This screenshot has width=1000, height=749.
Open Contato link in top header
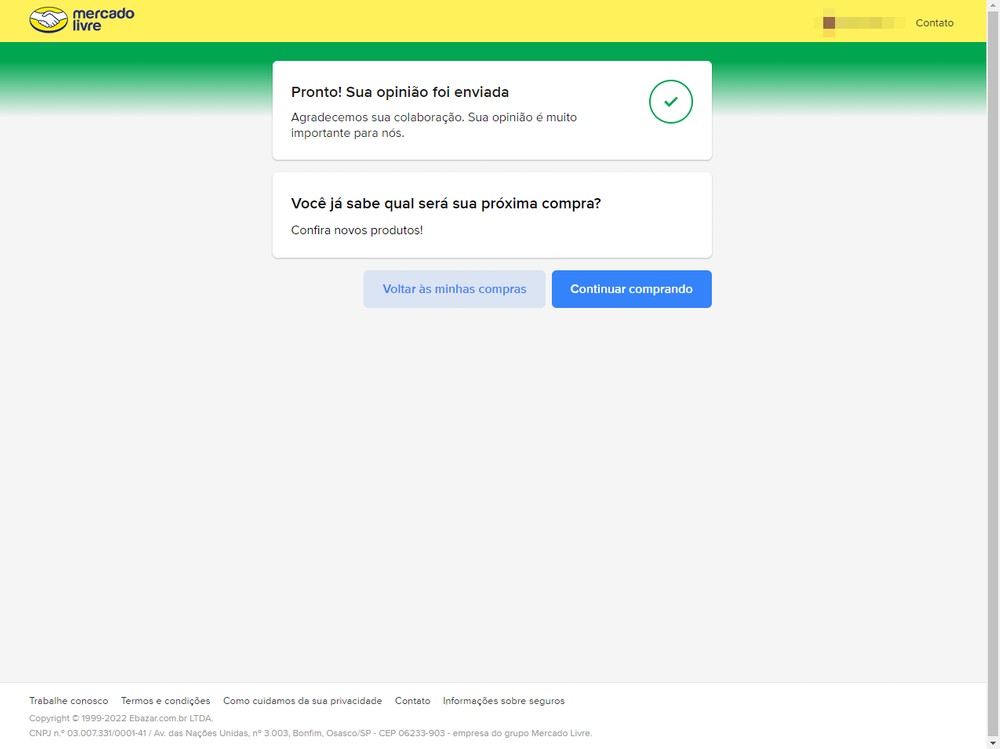coord(934,23)
